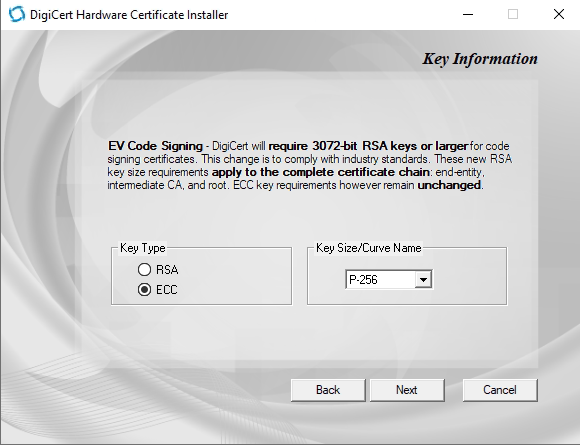The width and height of the screenshot is (580, 445).
Task: Open the curve name dropdown arrow
Action: click(424, 280)
